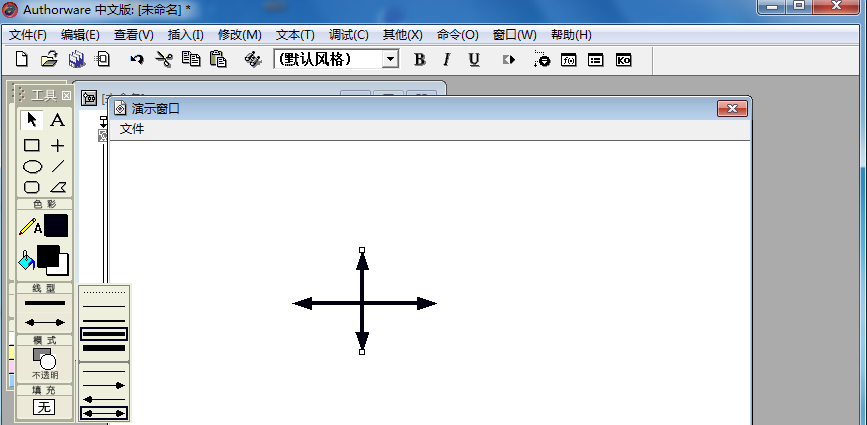Screen dimensions: 867x425
Task: Select the straight line plus tool
Action: 58,145
